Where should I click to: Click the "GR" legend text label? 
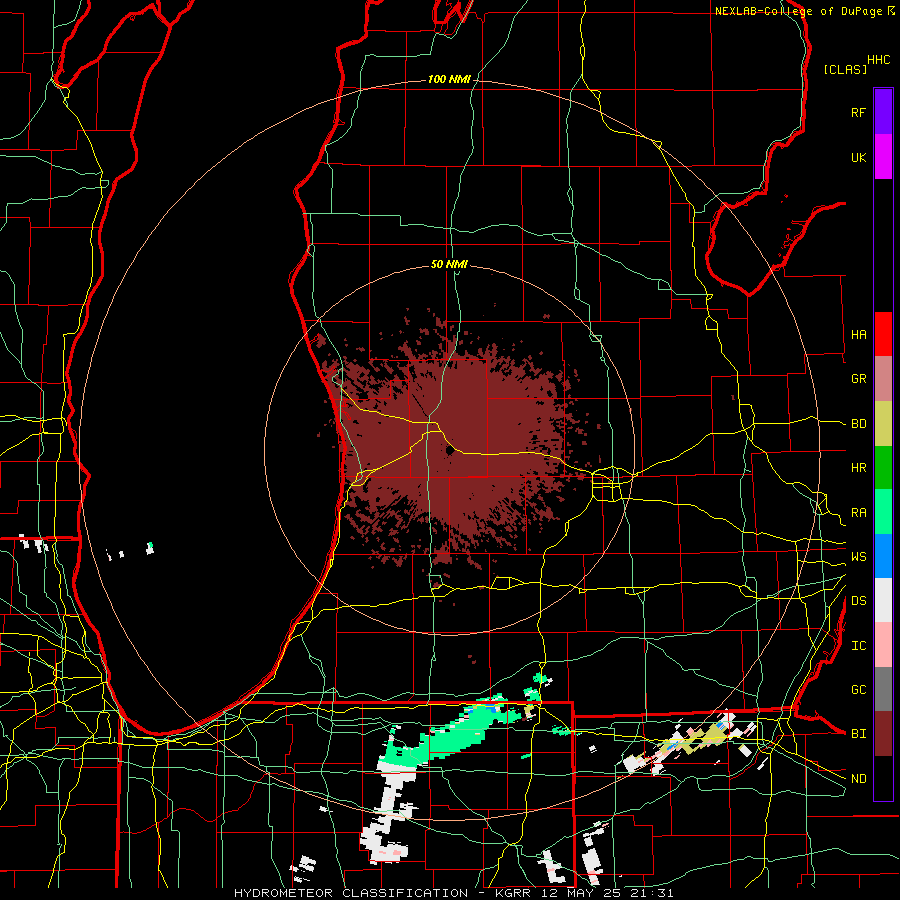(859, 379)
